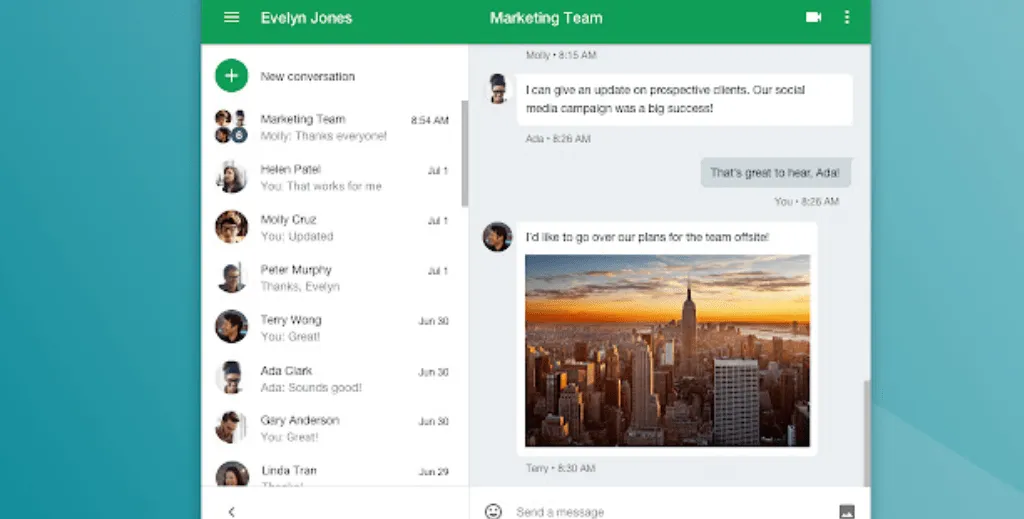Click the 'Terry • 8:30 AM' timestamp

(x=560, y=468)
